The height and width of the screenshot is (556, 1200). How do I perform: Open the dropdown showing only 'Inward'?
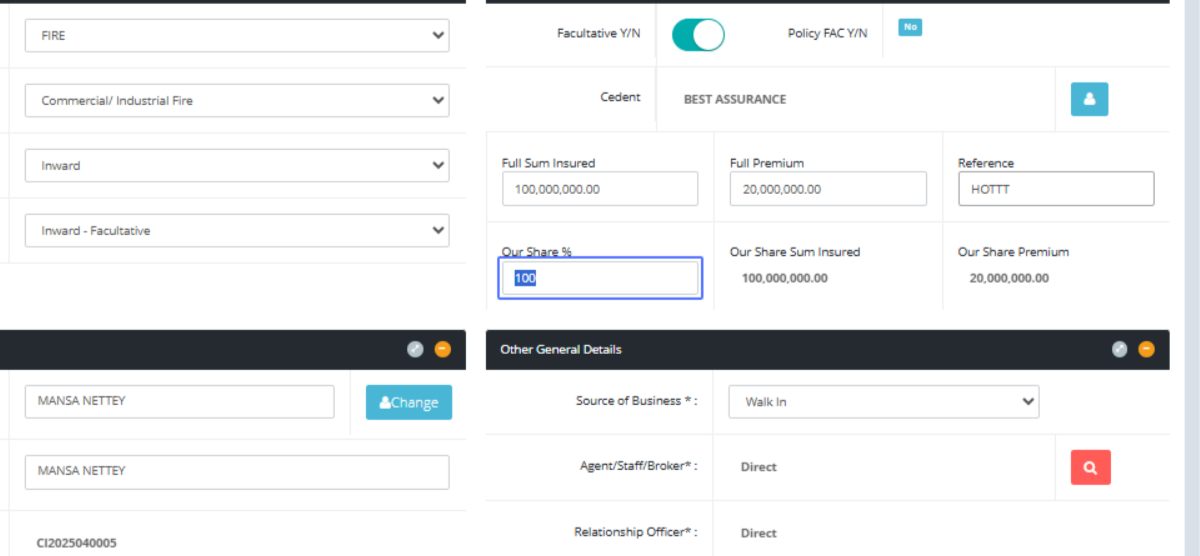click(x=237, y=166)
